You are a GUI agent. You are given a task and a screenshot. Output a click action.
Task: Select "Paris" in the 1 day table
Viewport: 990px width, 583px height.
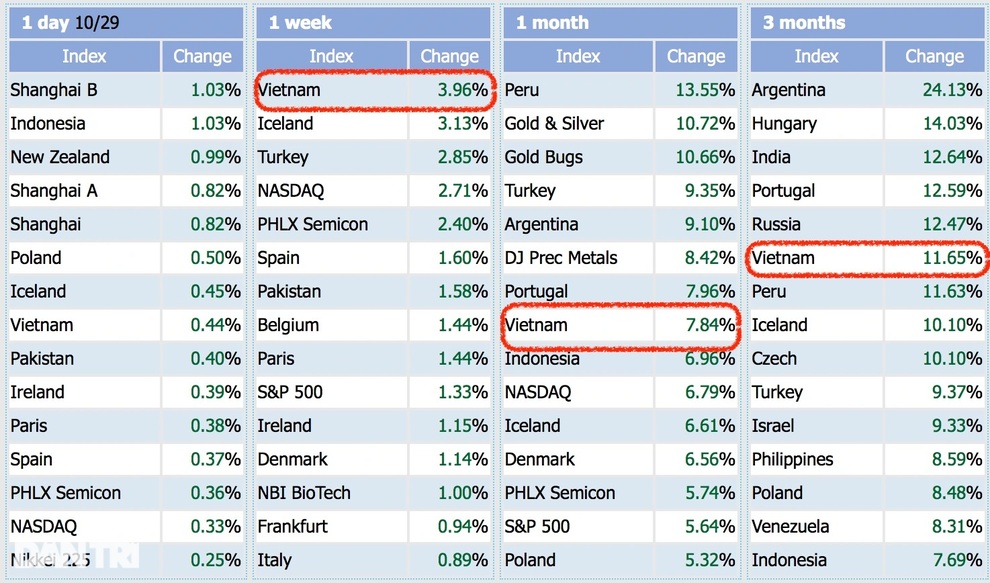tap(29, 425)
